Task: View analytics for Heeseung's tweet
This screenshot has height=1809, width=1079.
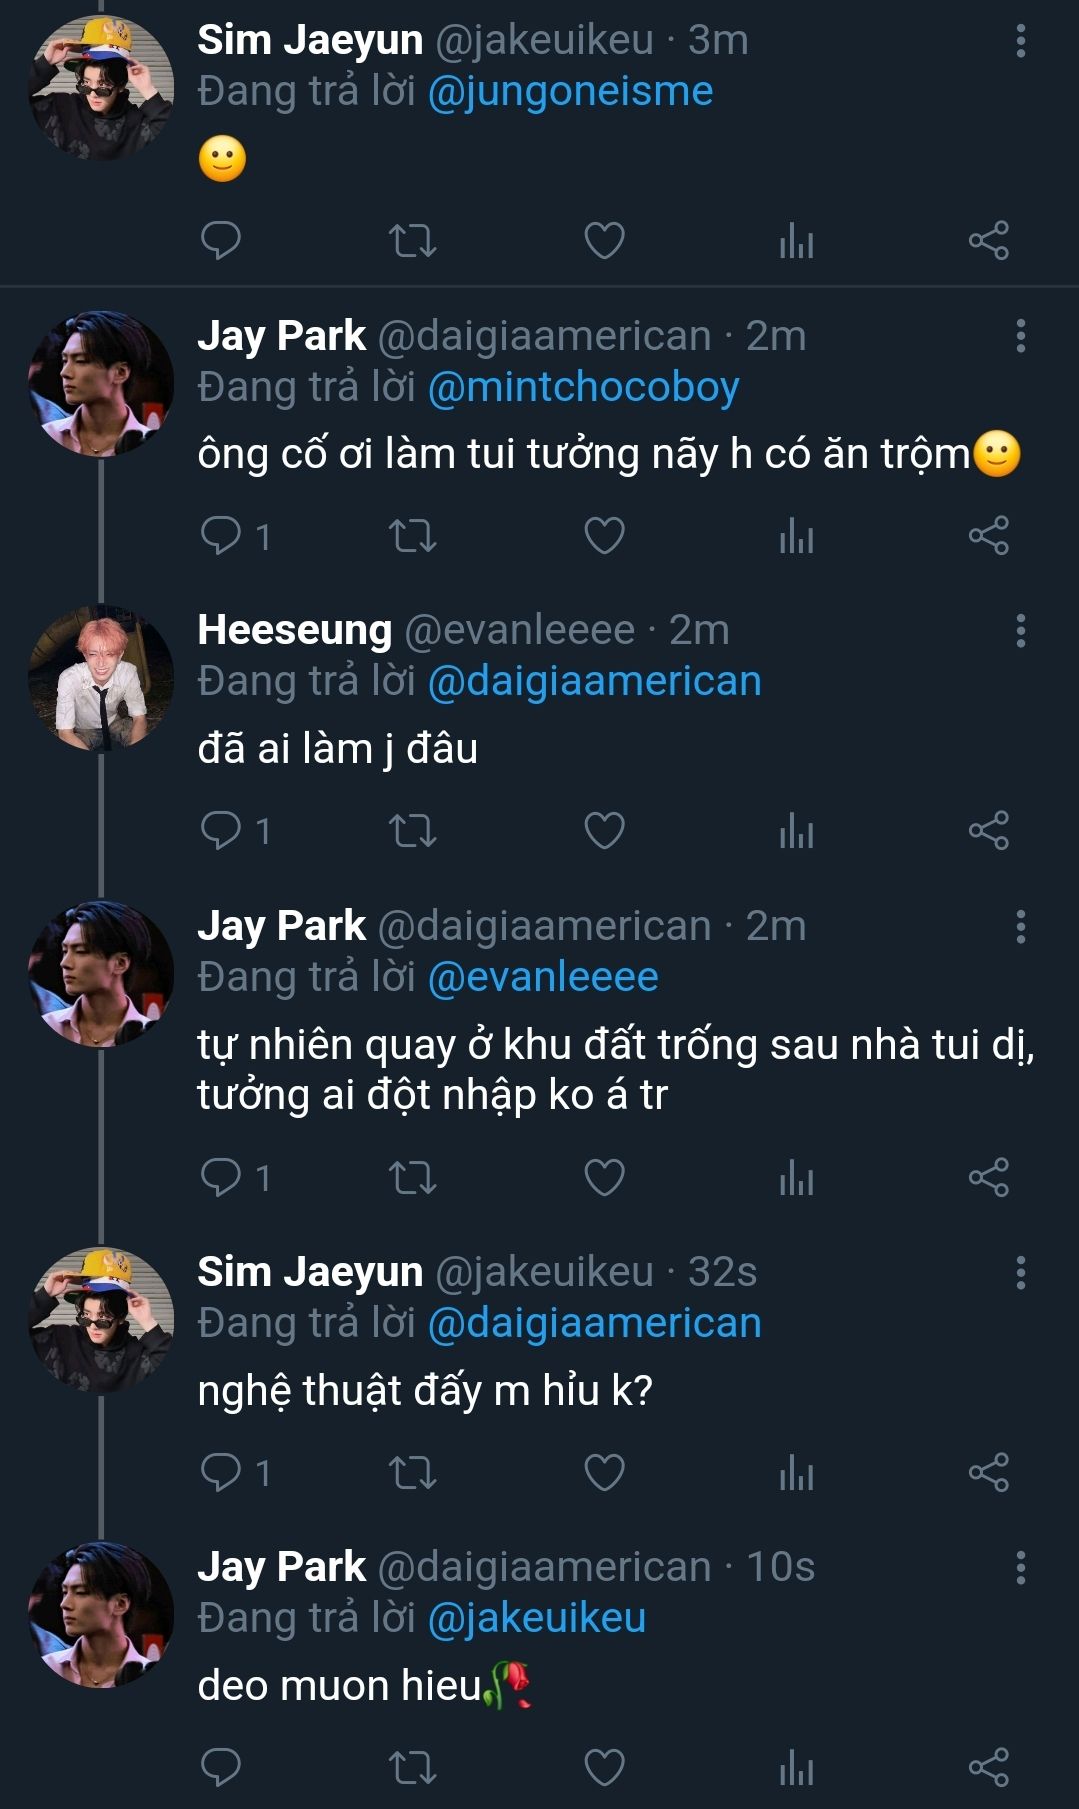Action: coord(796,831)
